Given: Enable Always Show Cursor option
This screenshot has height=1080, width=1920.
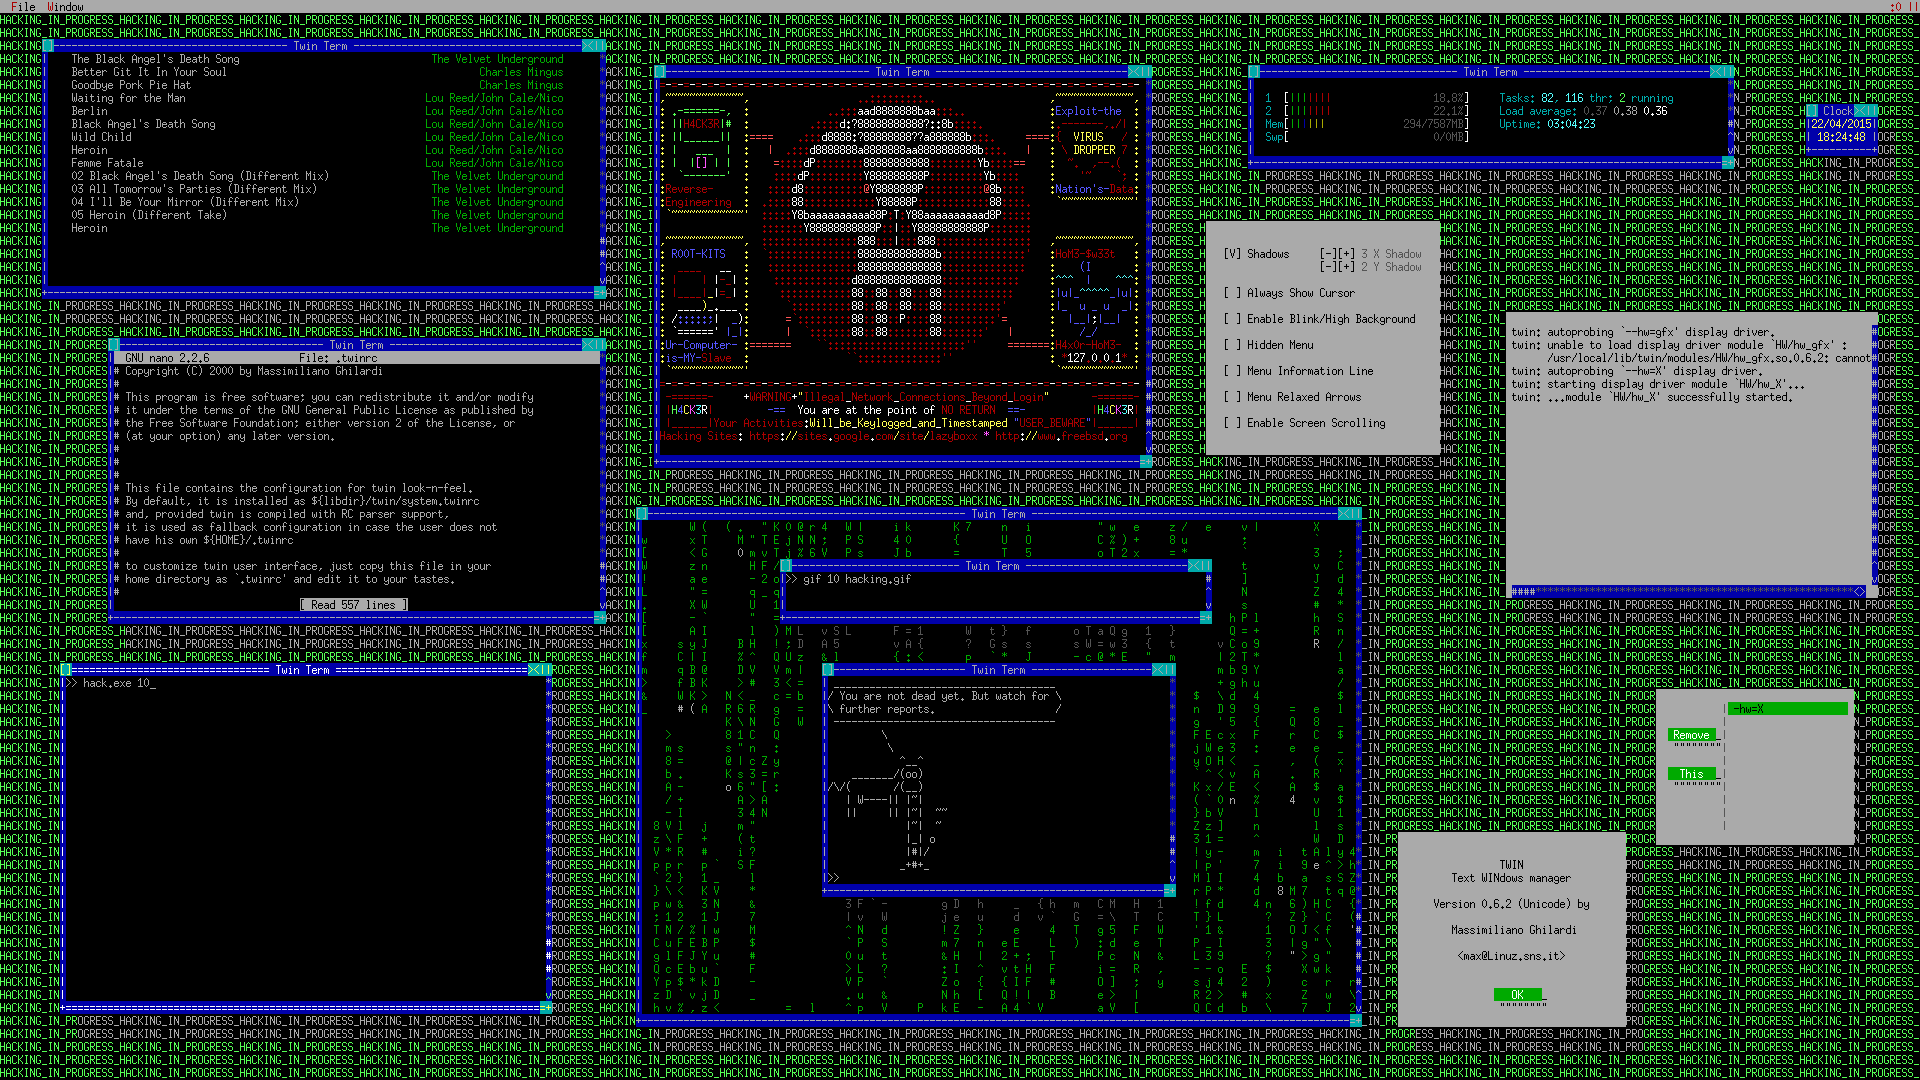Looking at the screenshot, I should (x=1231, y=293).
